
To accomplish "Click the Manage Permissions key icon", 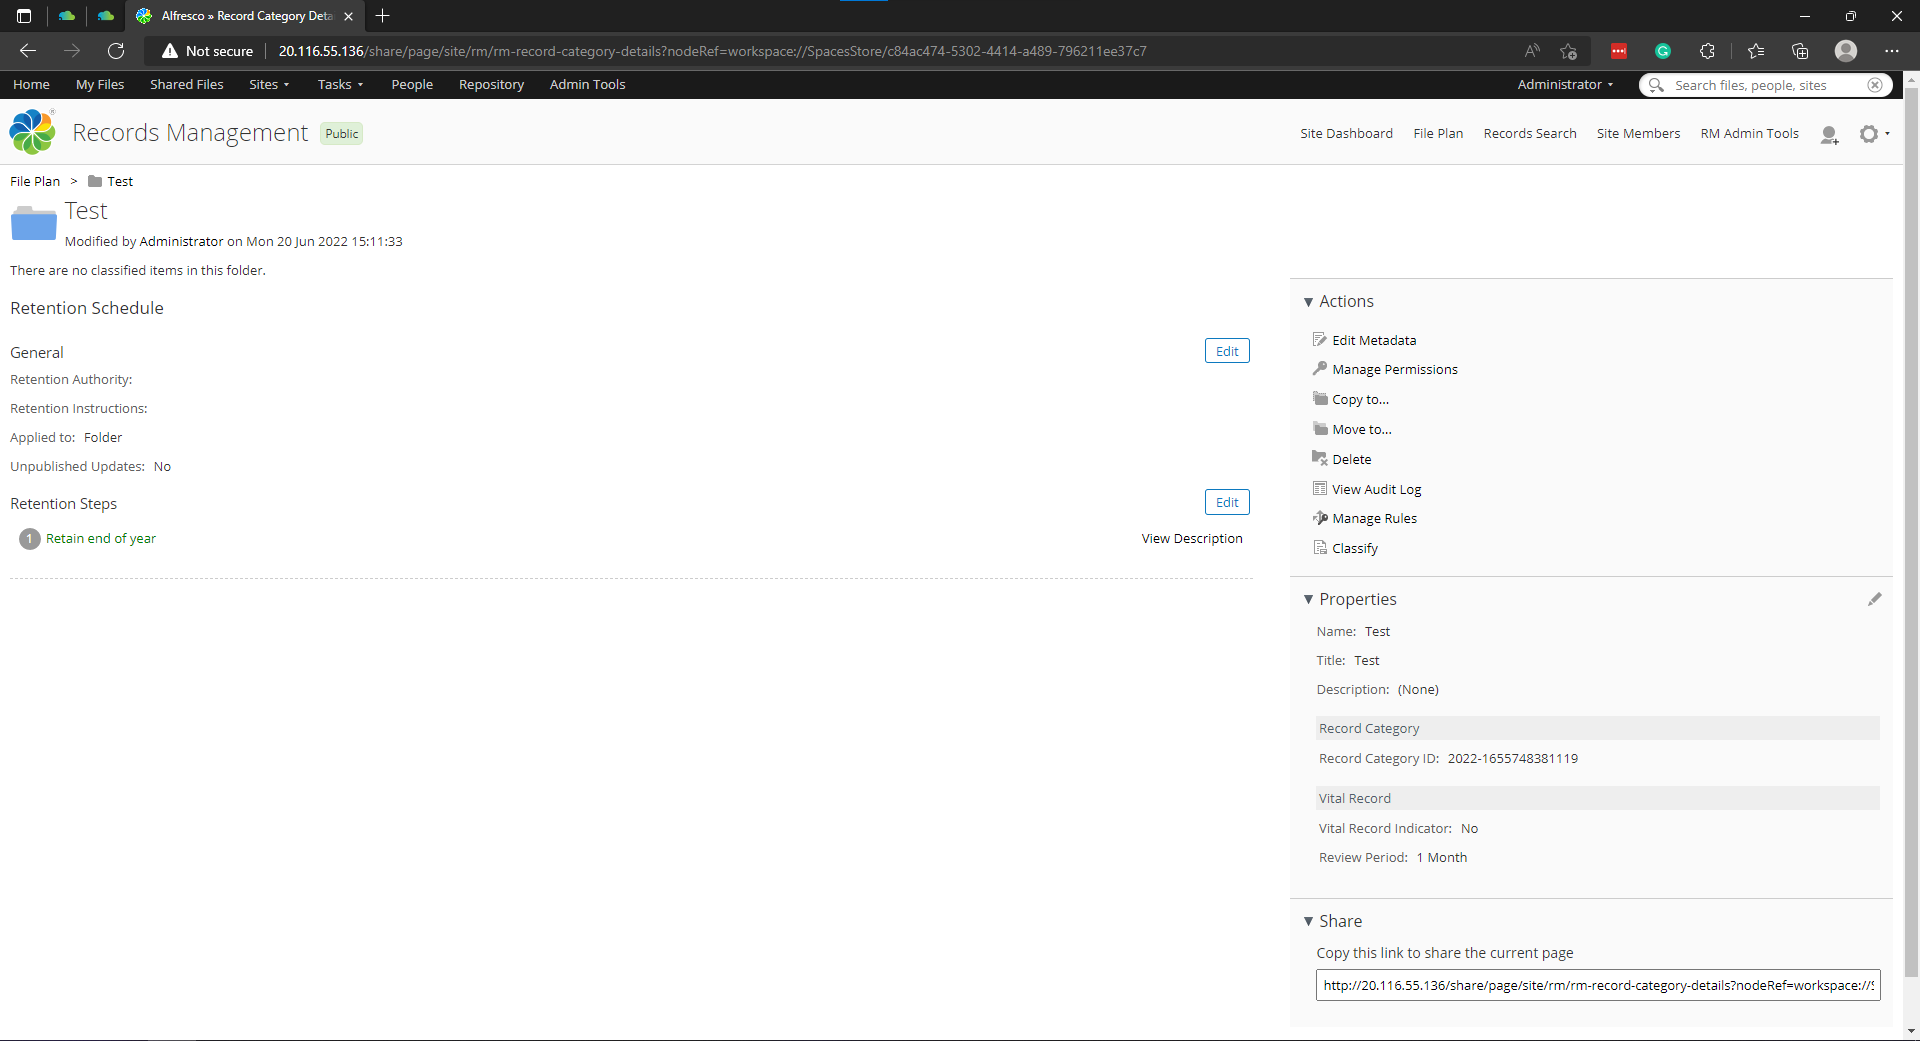I will (1320, 368).
